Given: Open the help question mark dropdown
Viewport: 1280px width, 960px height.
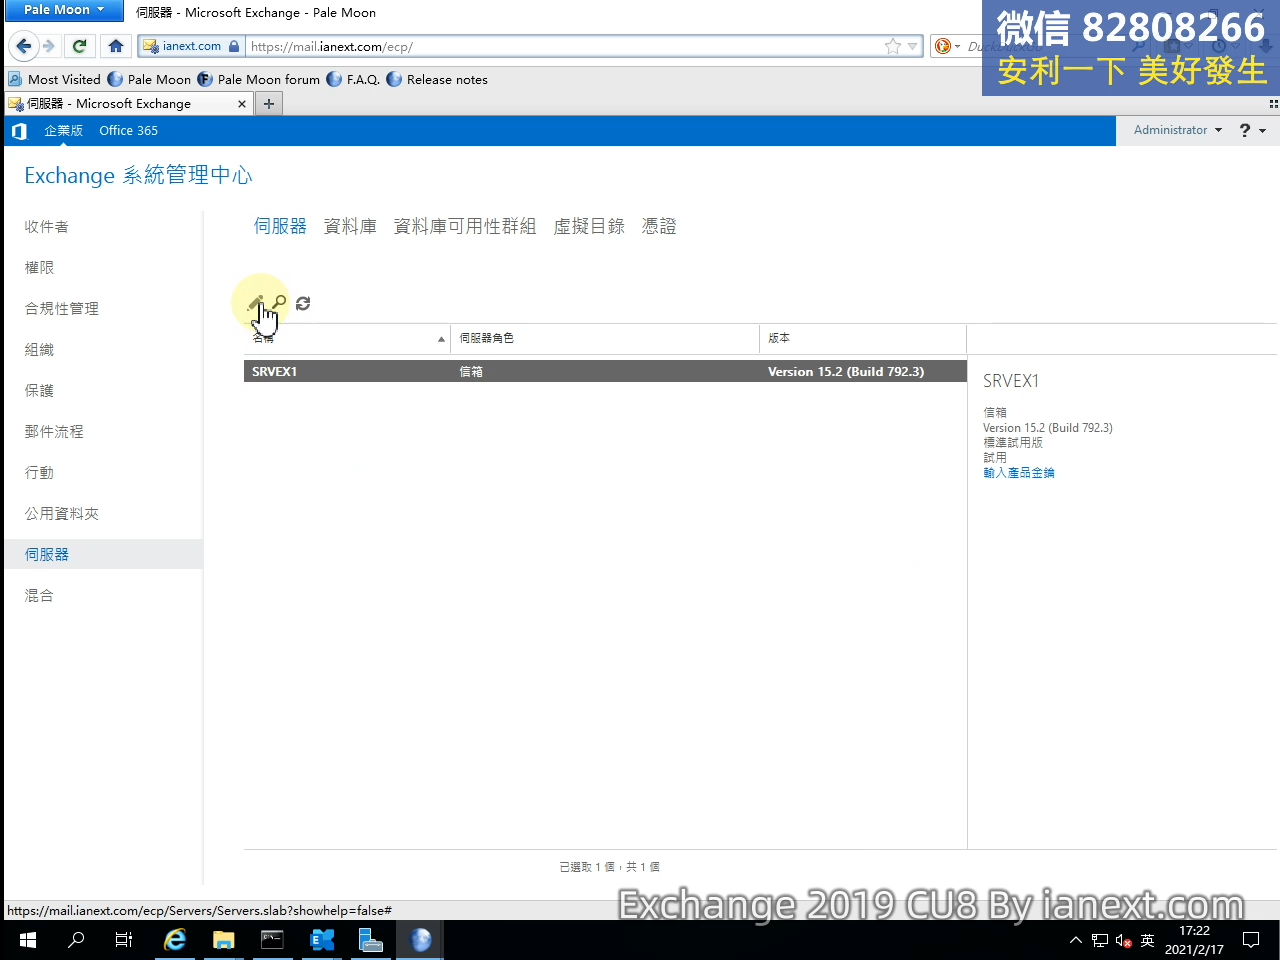Looking at the screenshot, I should [1252, 131].
